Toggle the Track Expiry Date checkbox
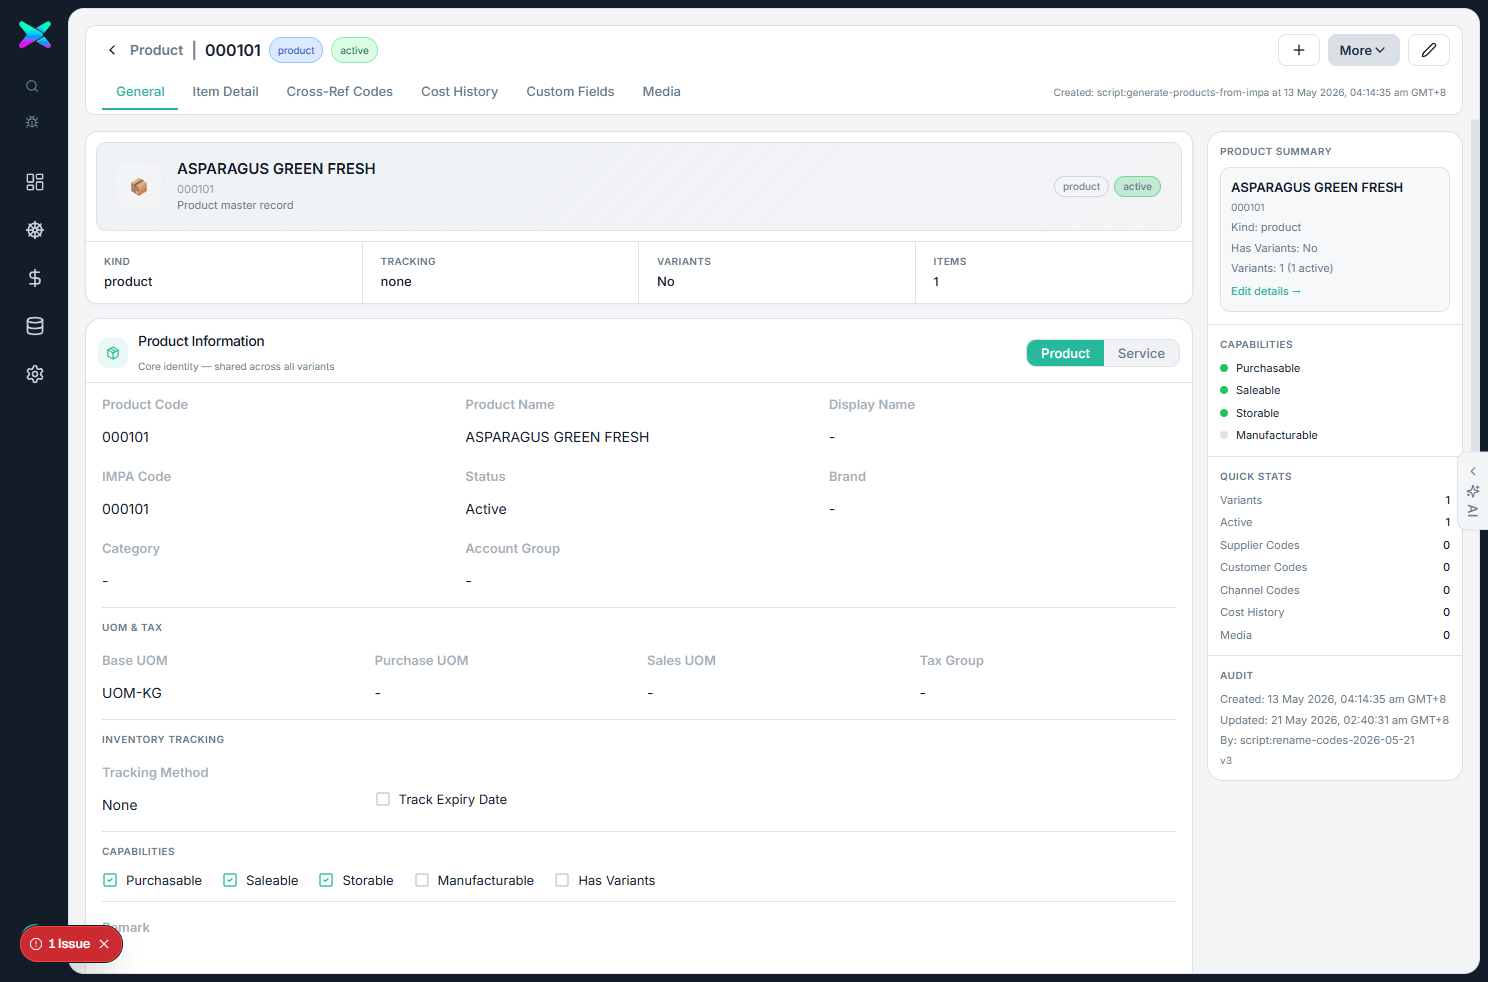The height and width of the screenshot is (982, 1488). coord(383,799)
